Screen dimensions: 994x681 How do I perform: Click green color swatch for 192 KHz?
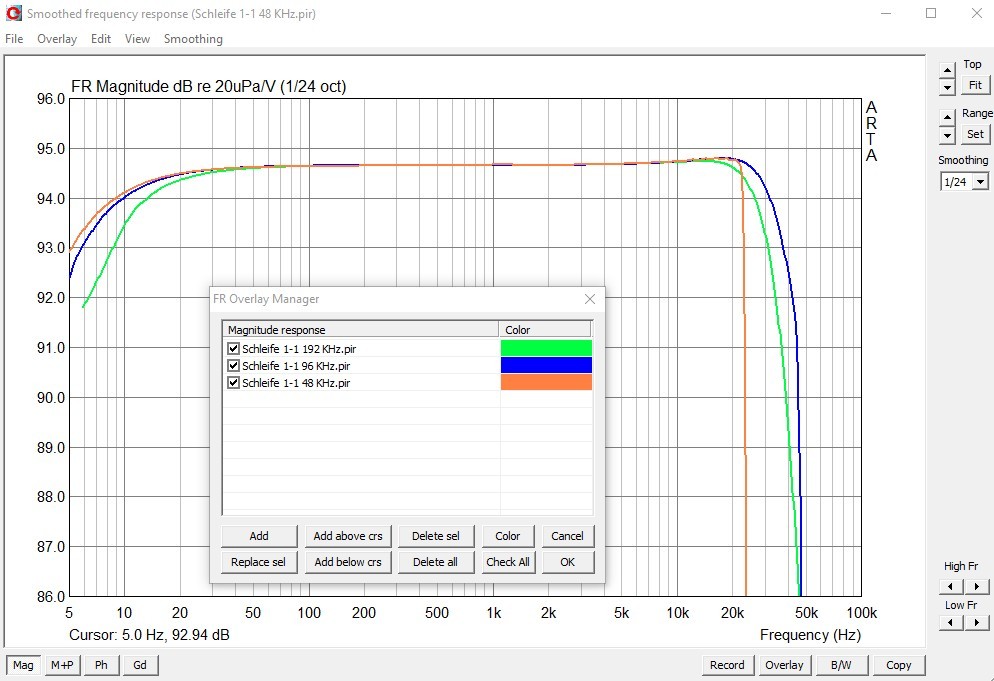click(546, 348)
